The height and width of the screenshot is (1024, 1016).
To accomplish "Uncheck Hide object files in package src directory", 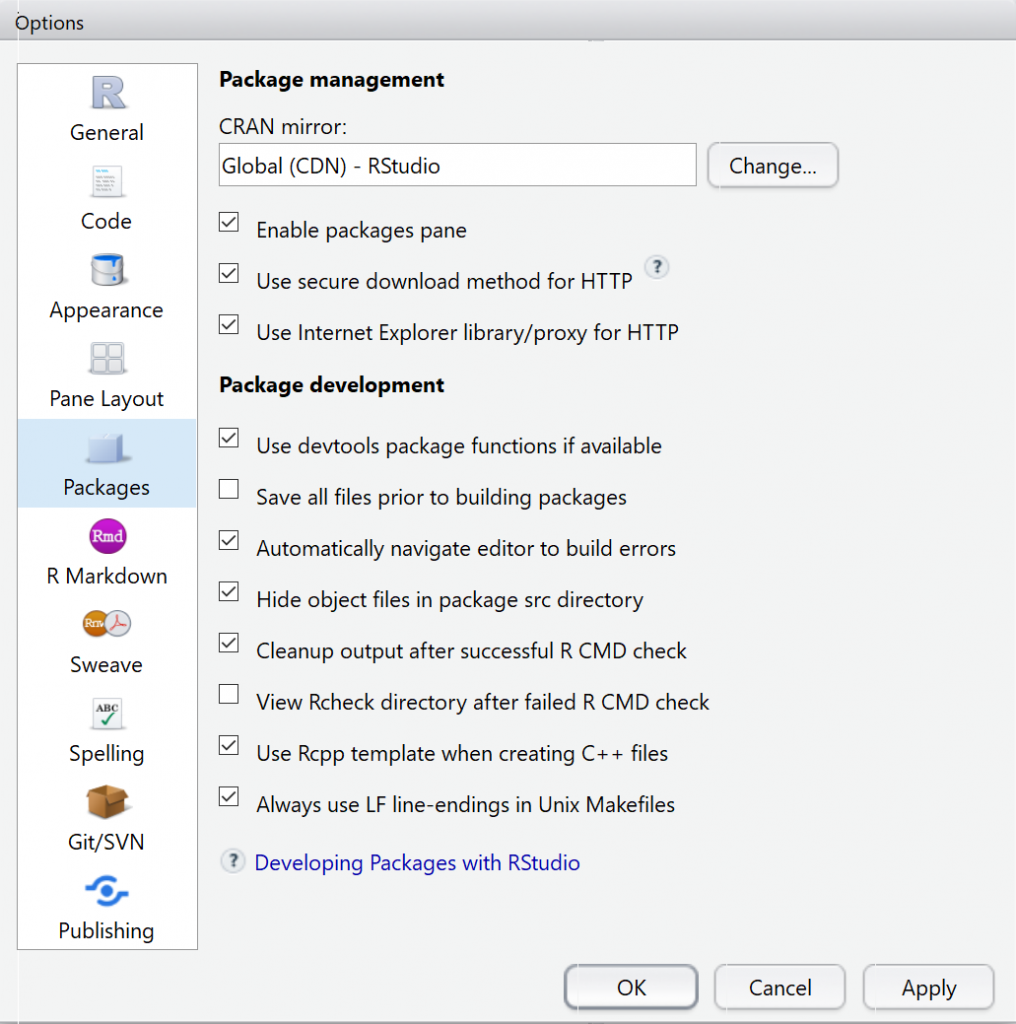I will click(x=229, y=592).
